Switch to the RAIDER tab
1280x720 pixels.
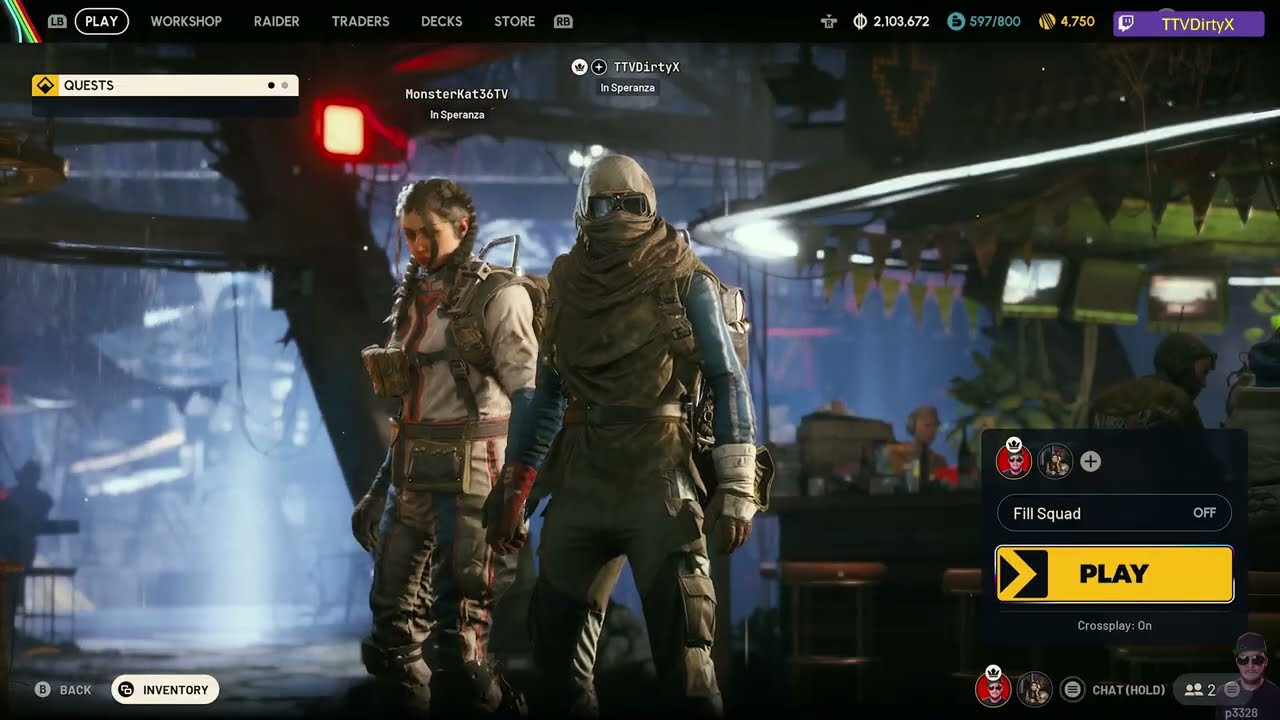click(276, 21)
